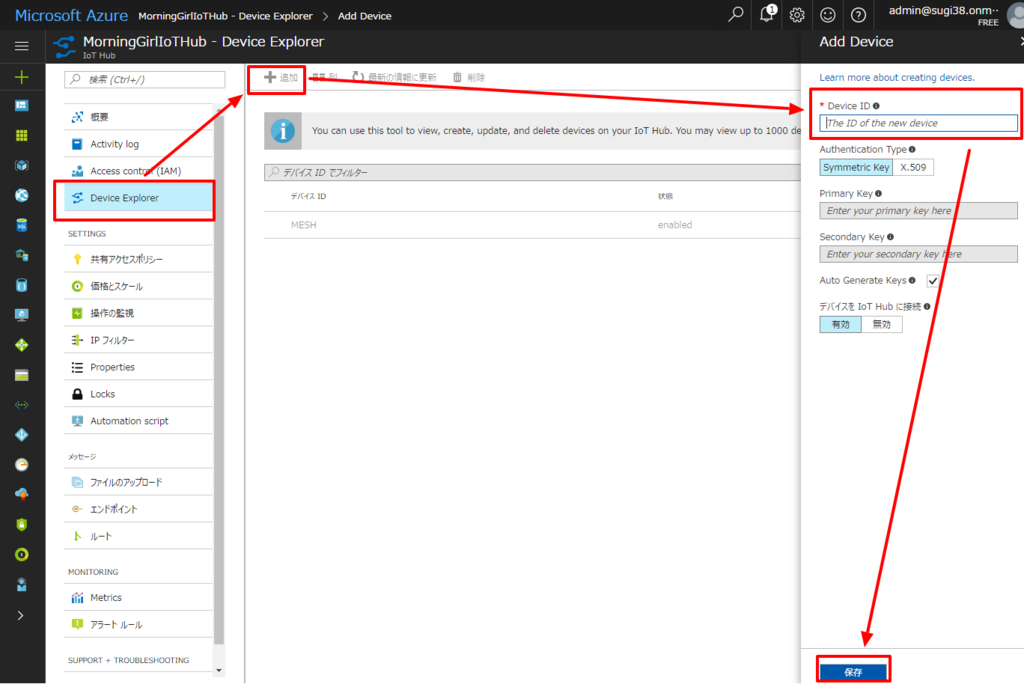Screen dimensions: 1024x684
Task: Click the info icon beside Auto Generate Keys
Action: pyautogui.click(x=912, y=280)
